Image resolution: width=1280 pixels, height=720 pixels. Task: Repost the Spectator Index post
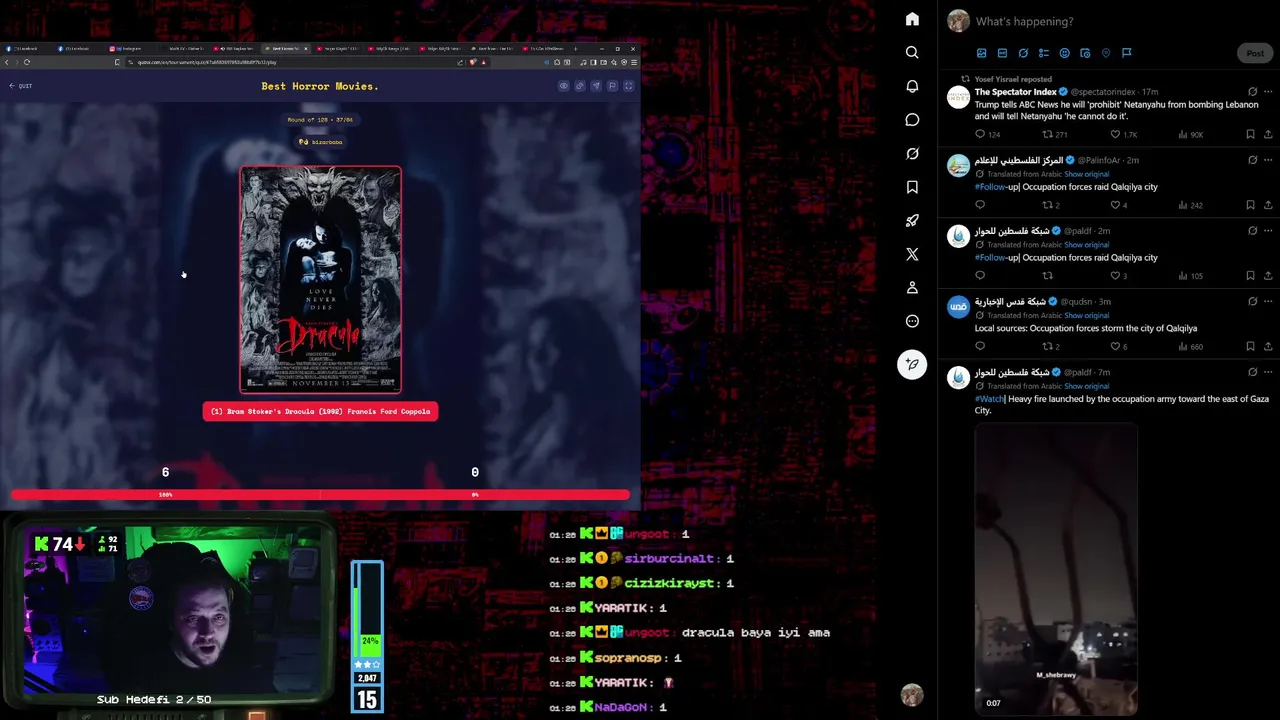1048,134
